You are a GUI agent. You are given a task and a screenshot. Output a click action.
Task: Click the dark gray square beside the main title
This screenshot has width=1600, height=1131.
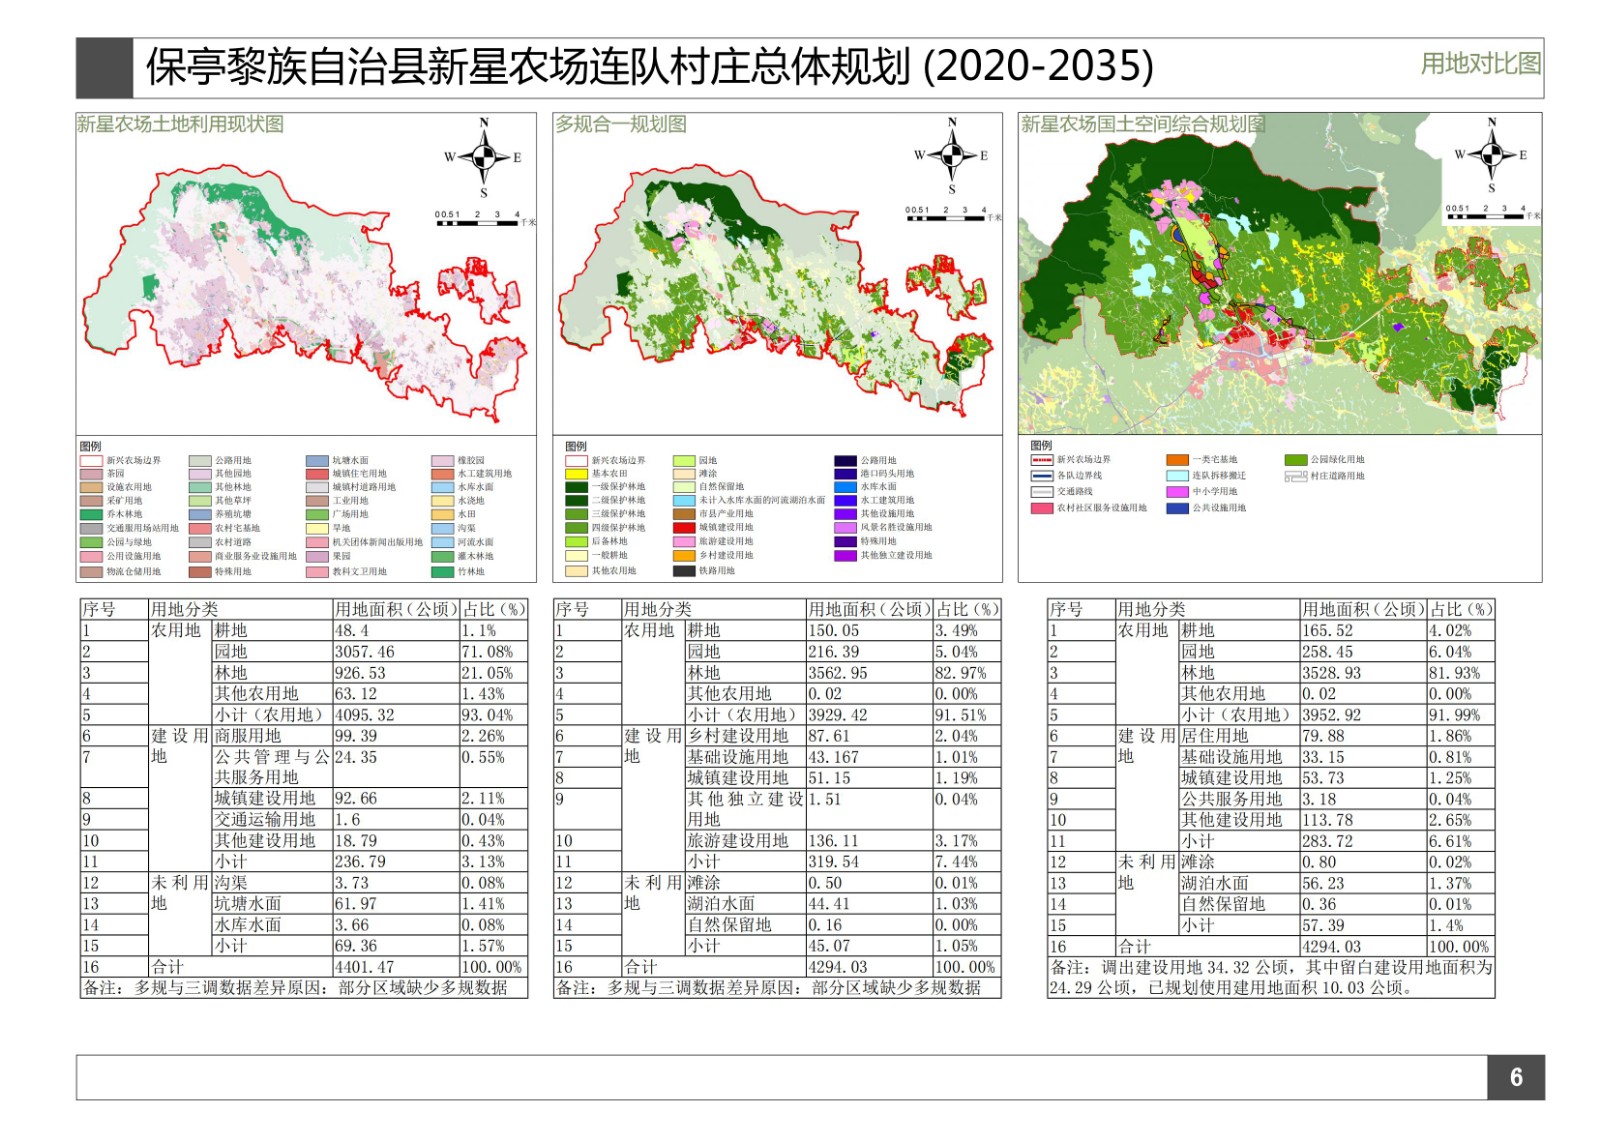tap(104, 67)
